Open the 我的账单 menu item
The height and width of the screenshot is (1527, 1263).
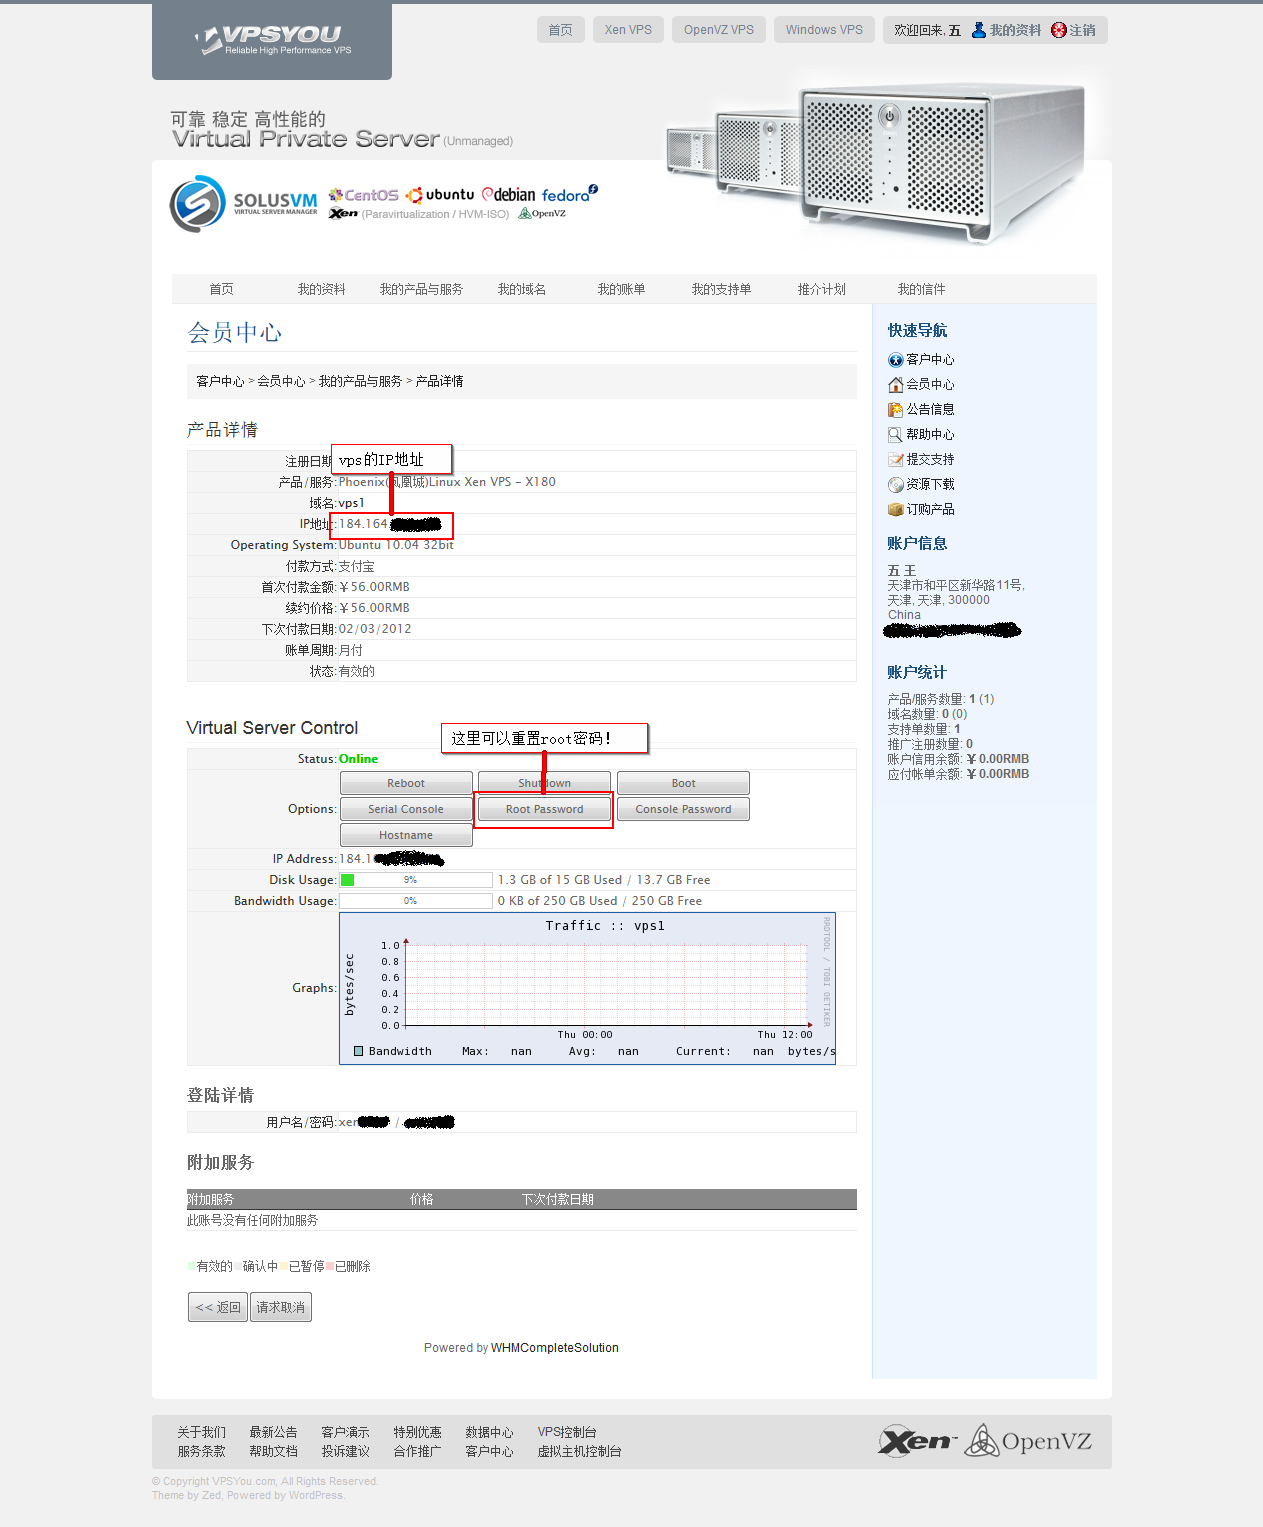tap(621, 289)
